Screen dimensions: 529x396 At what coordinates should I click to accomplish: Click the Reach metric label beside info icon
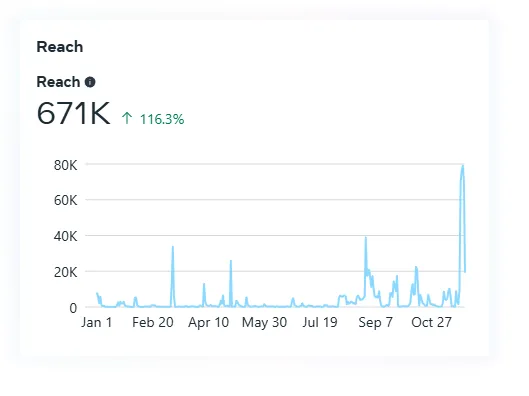coord(58,82)
